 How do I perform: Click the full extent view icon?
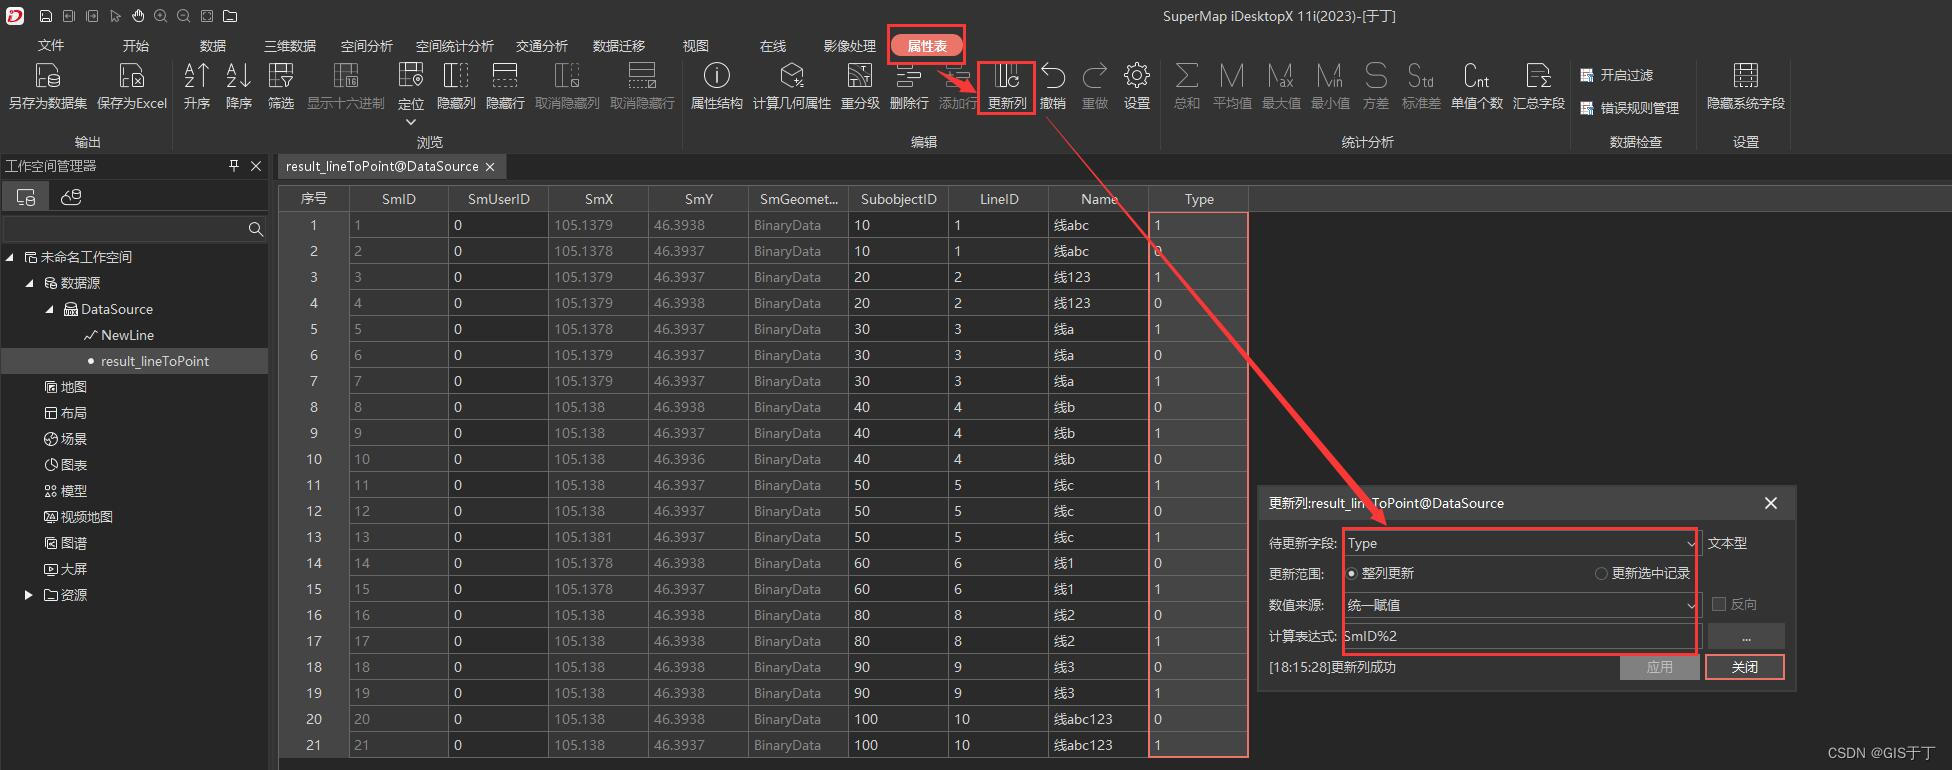(x=207, y=16)
